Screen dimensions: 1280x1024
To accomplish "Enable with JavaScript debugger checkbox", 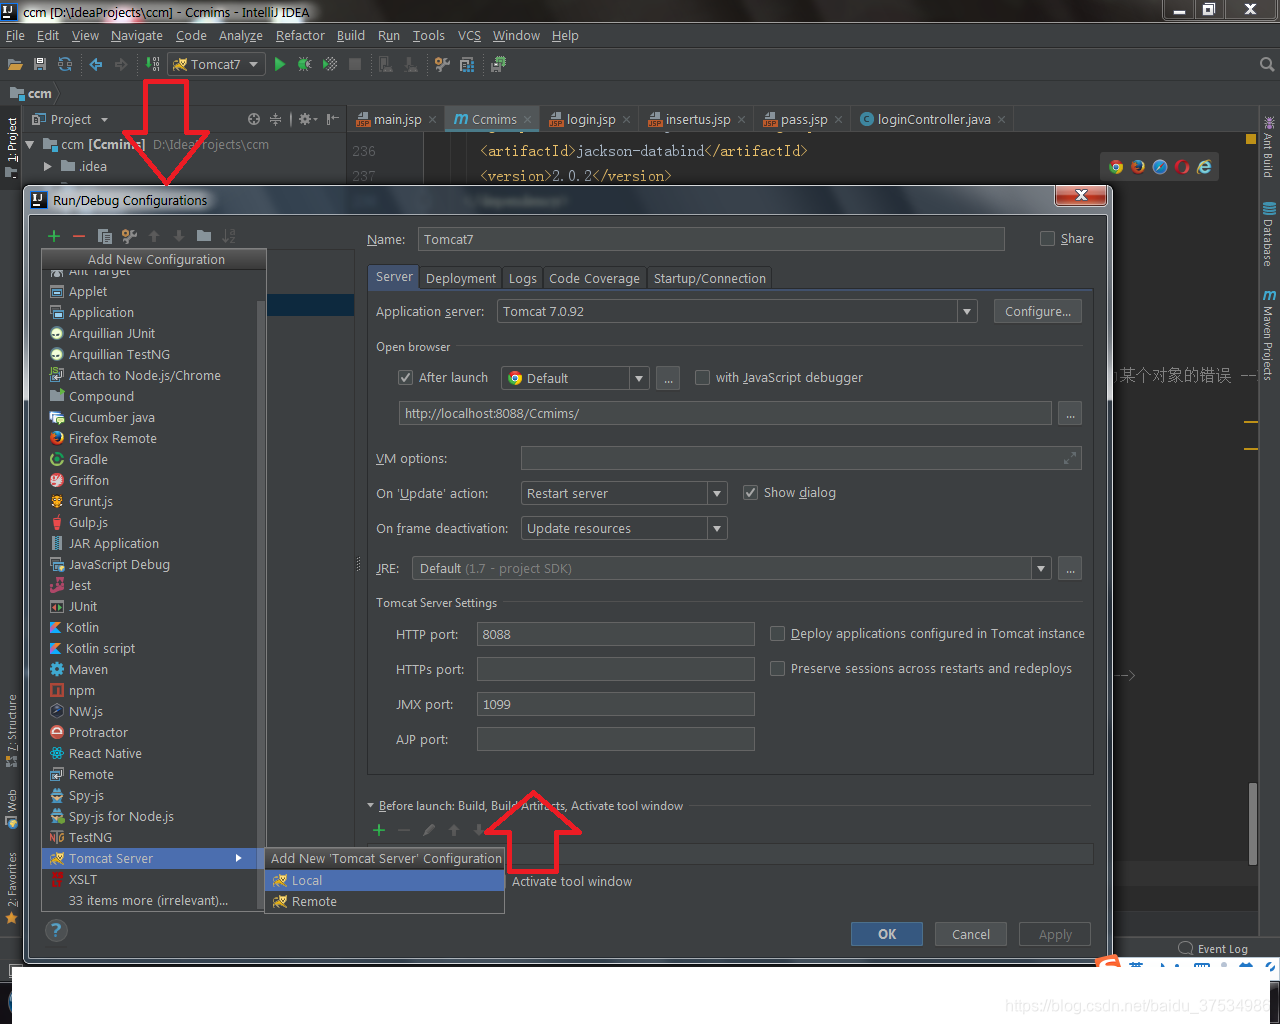I will click(702, 377).
